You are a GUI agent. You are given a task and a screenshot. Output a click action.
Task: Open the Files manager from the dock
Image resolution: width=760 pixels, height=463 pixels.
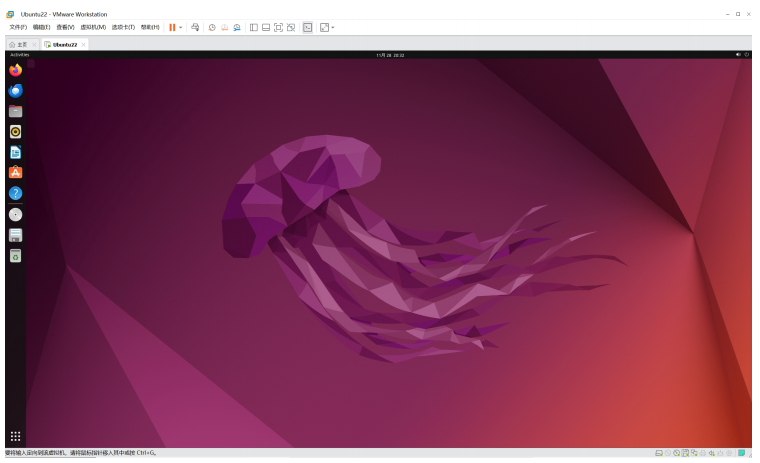coord(16,112)
